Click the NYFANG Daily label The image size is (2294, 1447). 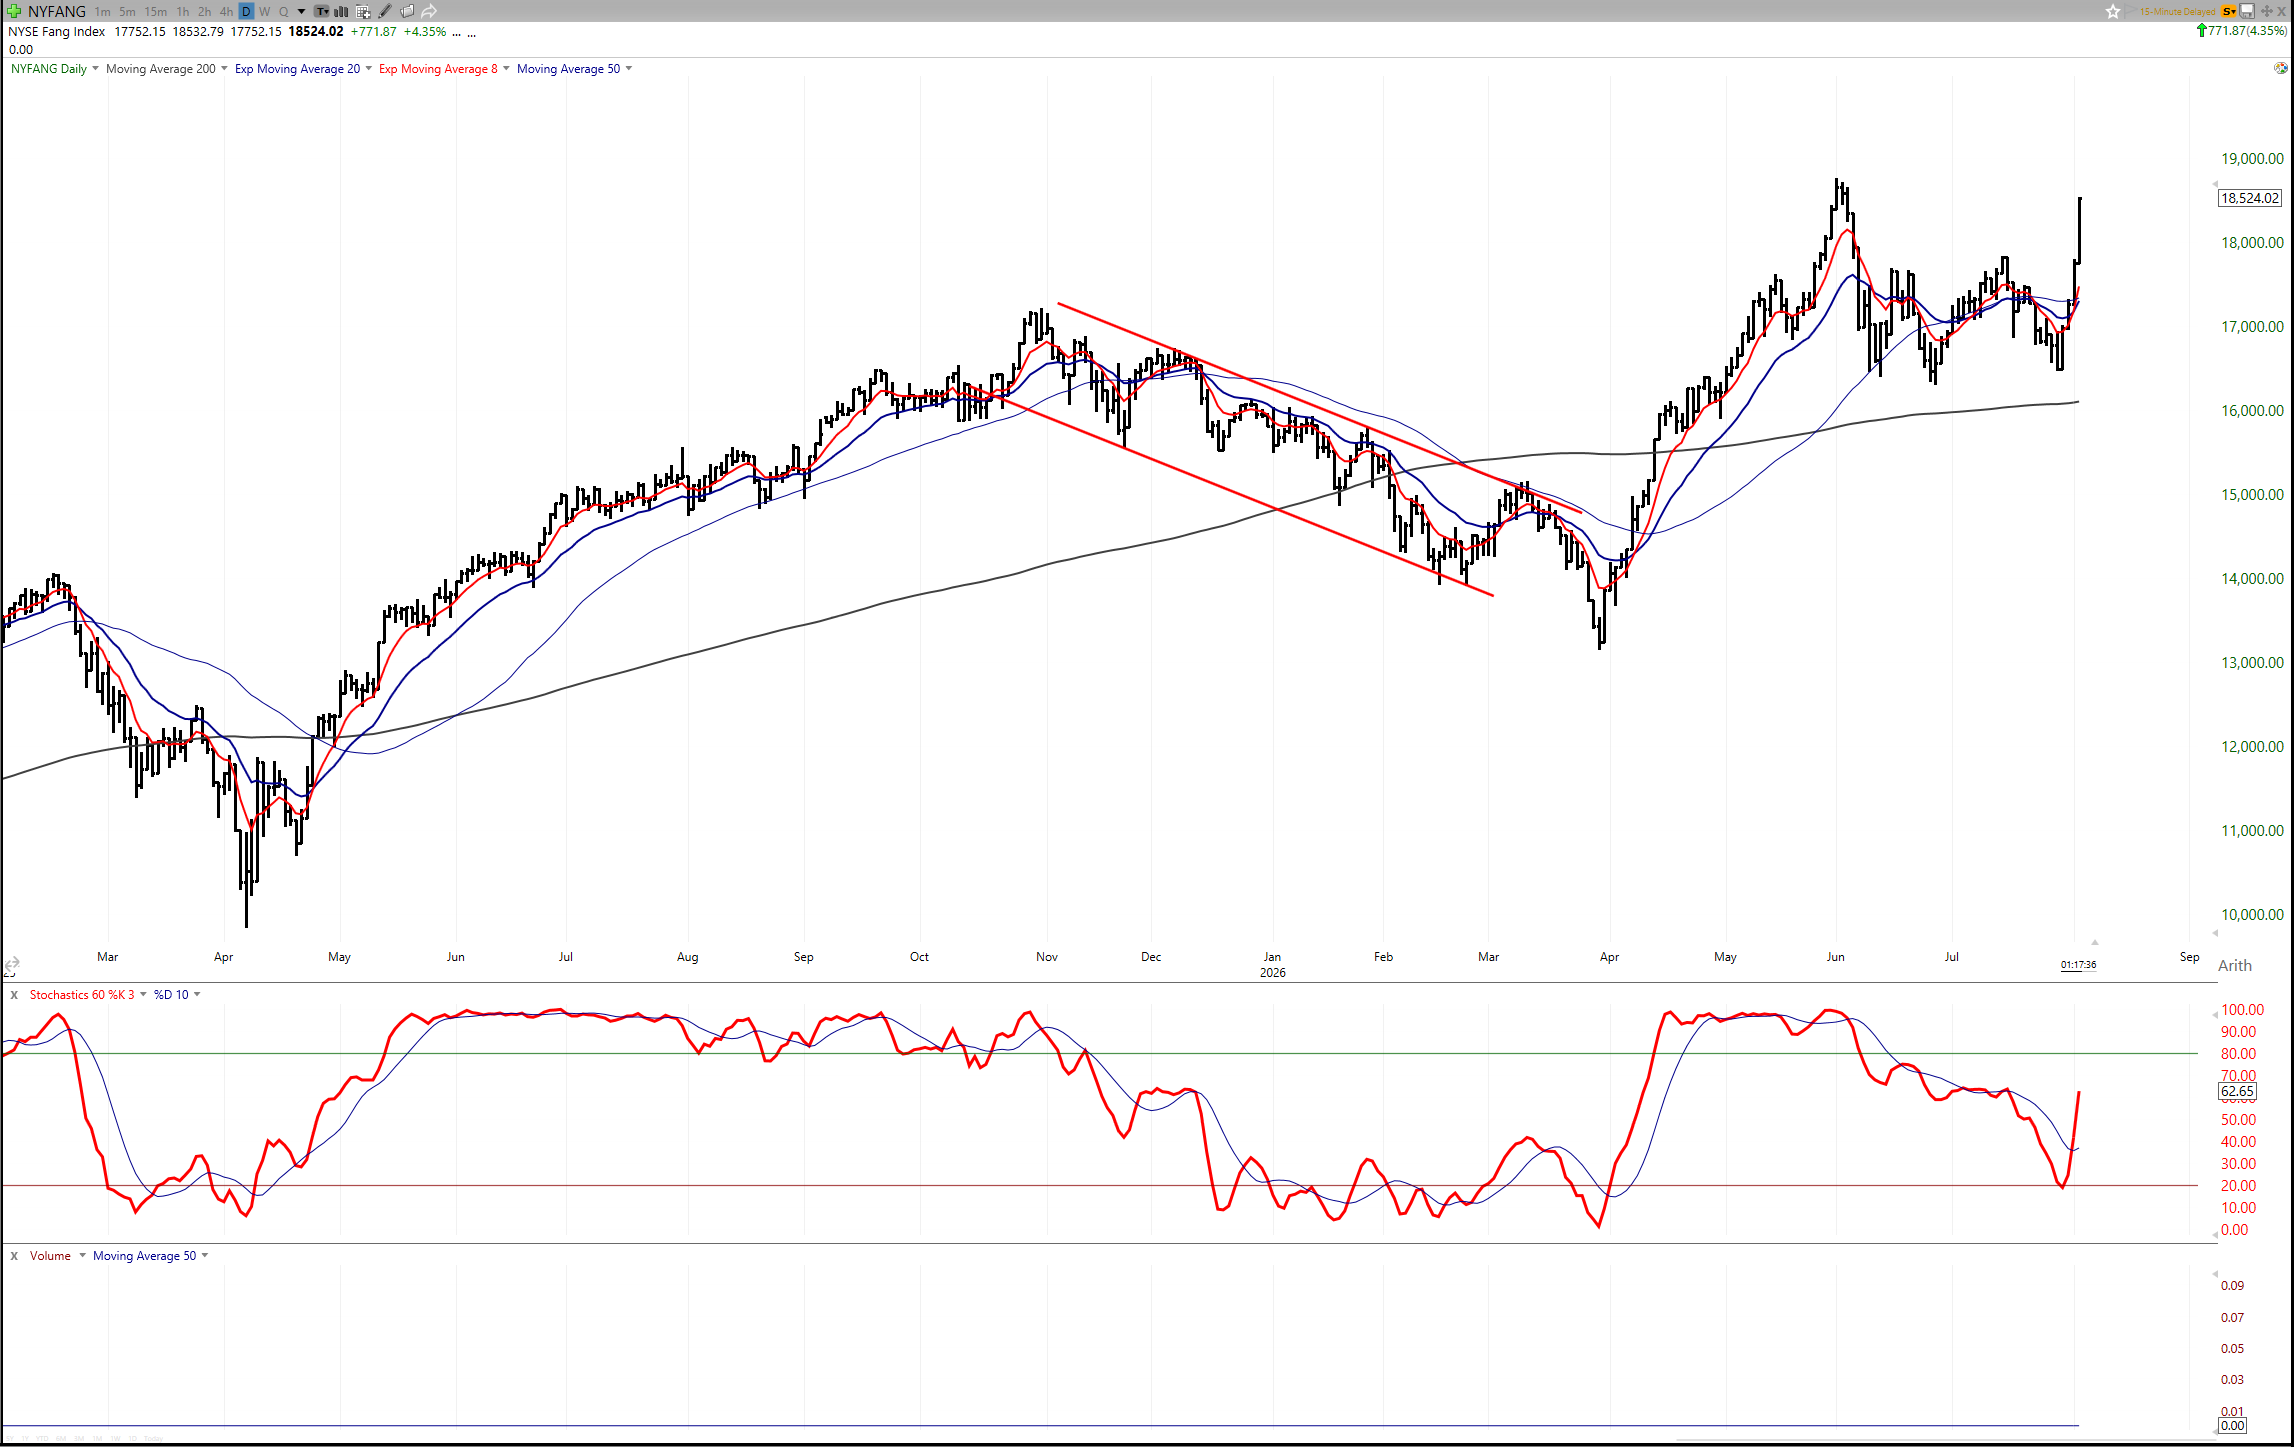tap(49, 69)
